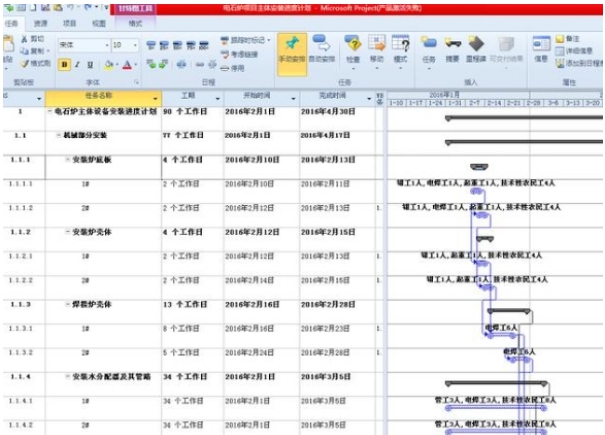This screenshot has height=435, width=605.
Task: Switch to the Task (任务) ribbon tab
Action: [11, 24]
